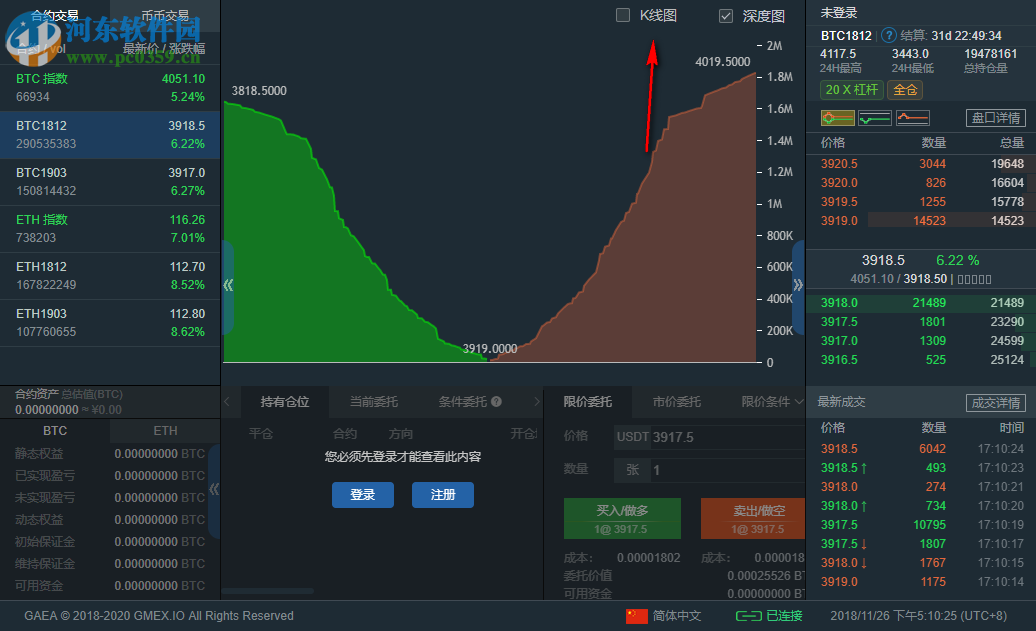Open the 限价条件 dropdown
The height and width of the screenshot is (631, 1036).
click(x=765, y=401)
